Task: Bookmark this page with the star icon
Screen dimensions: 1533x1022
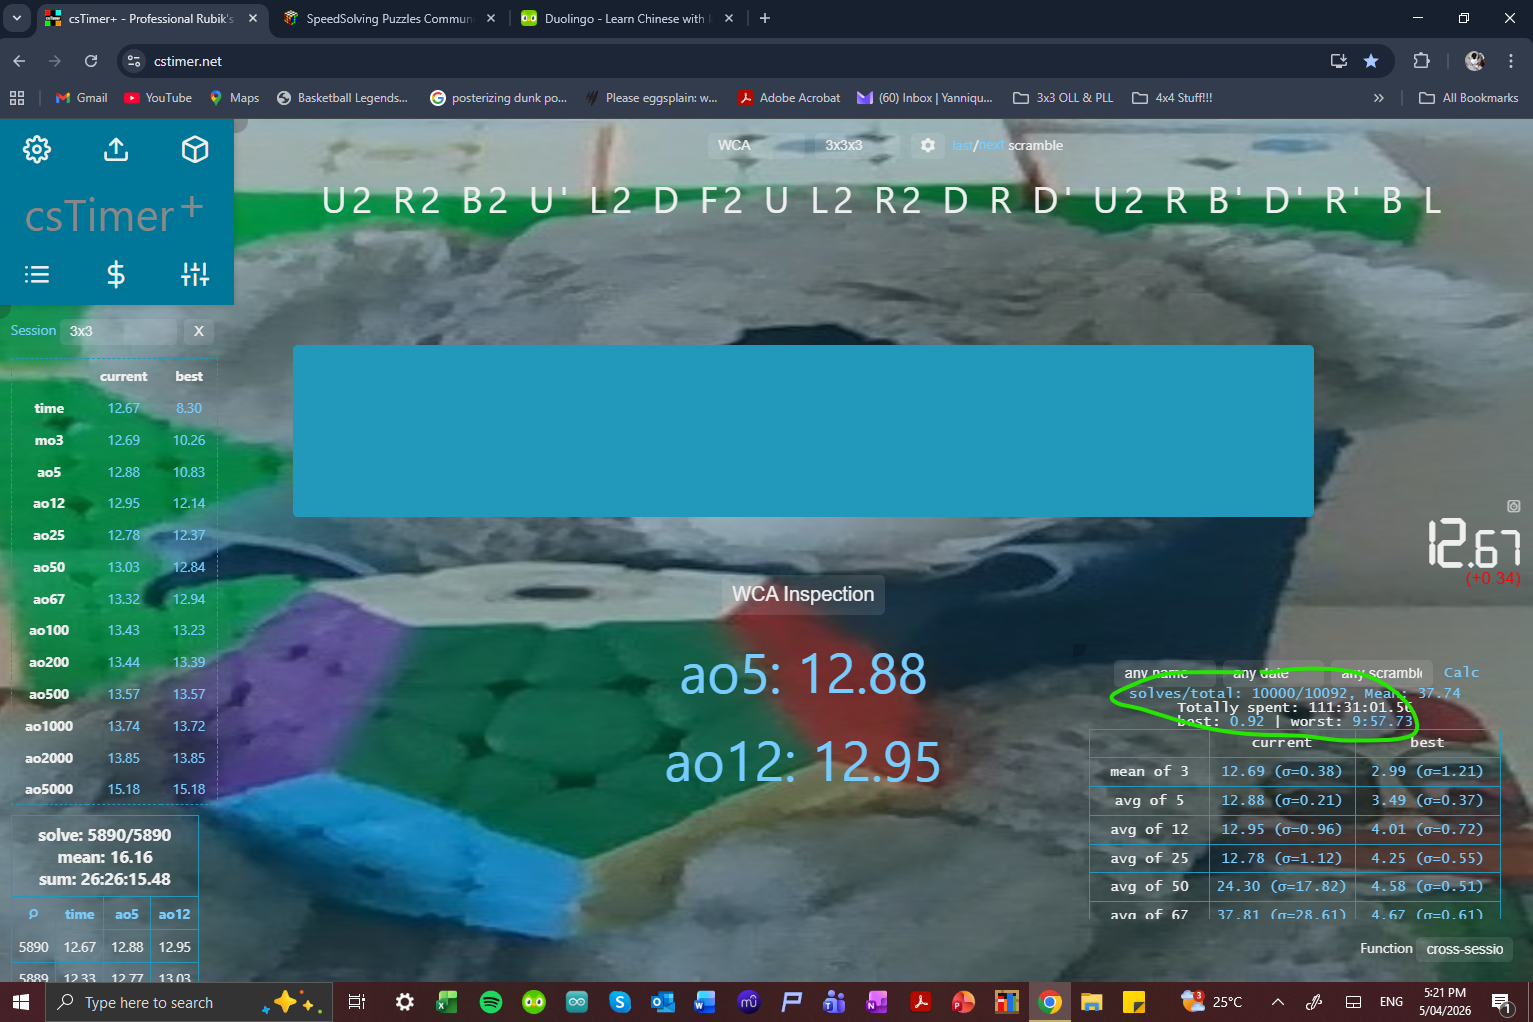Action: click(1371, 61)
